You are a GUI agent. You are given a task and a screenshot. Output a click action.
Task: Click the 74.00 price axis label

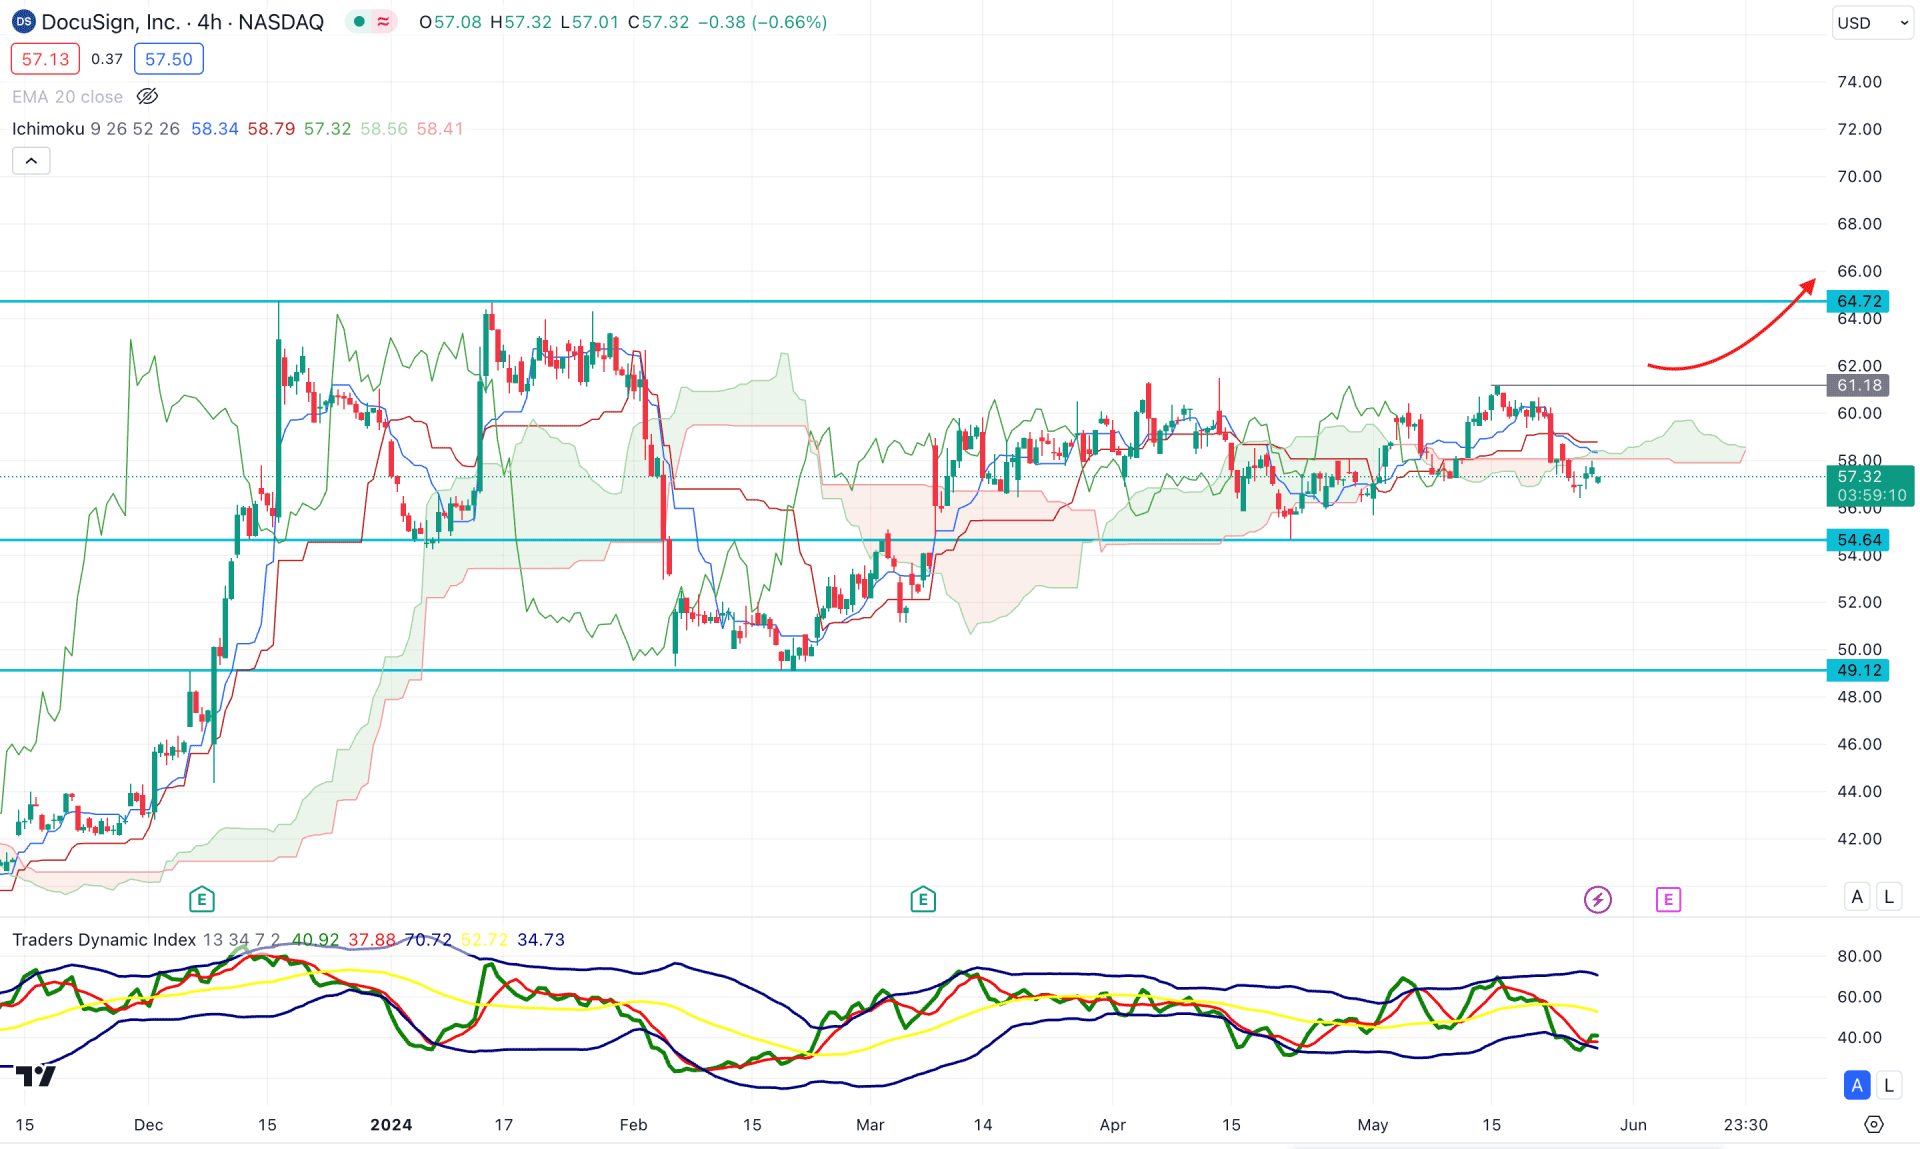[x=1859, y=82]
